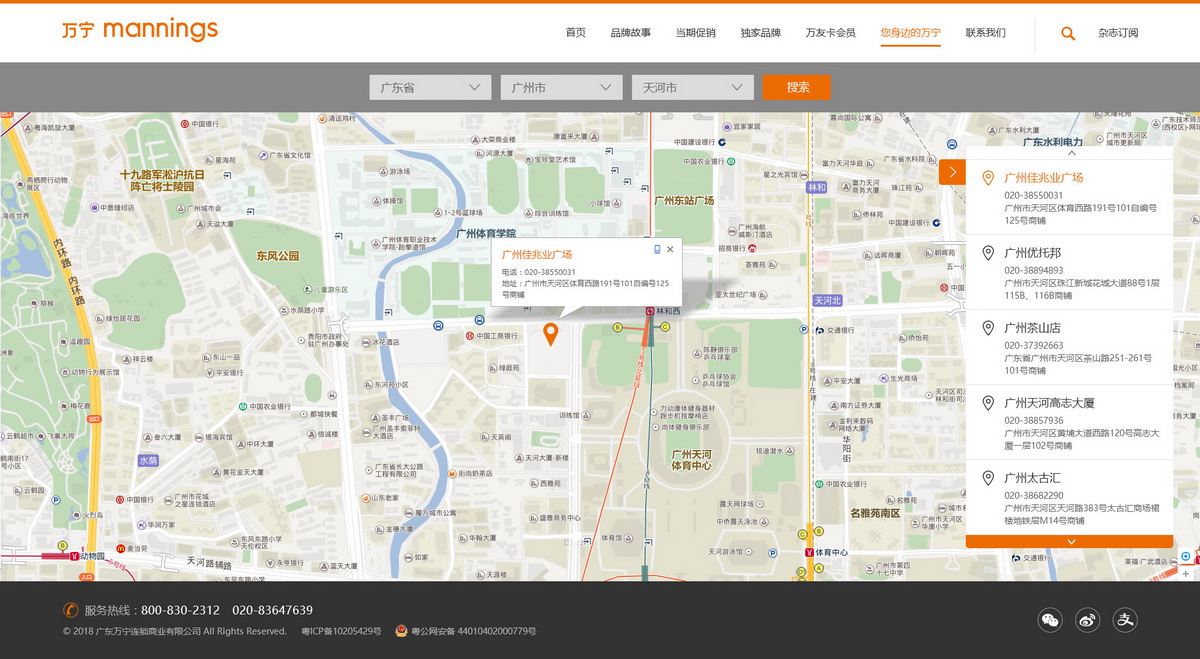Click the Mannings logo
The height and width of the screenshot is (659, 1200).
pos(140,29)
